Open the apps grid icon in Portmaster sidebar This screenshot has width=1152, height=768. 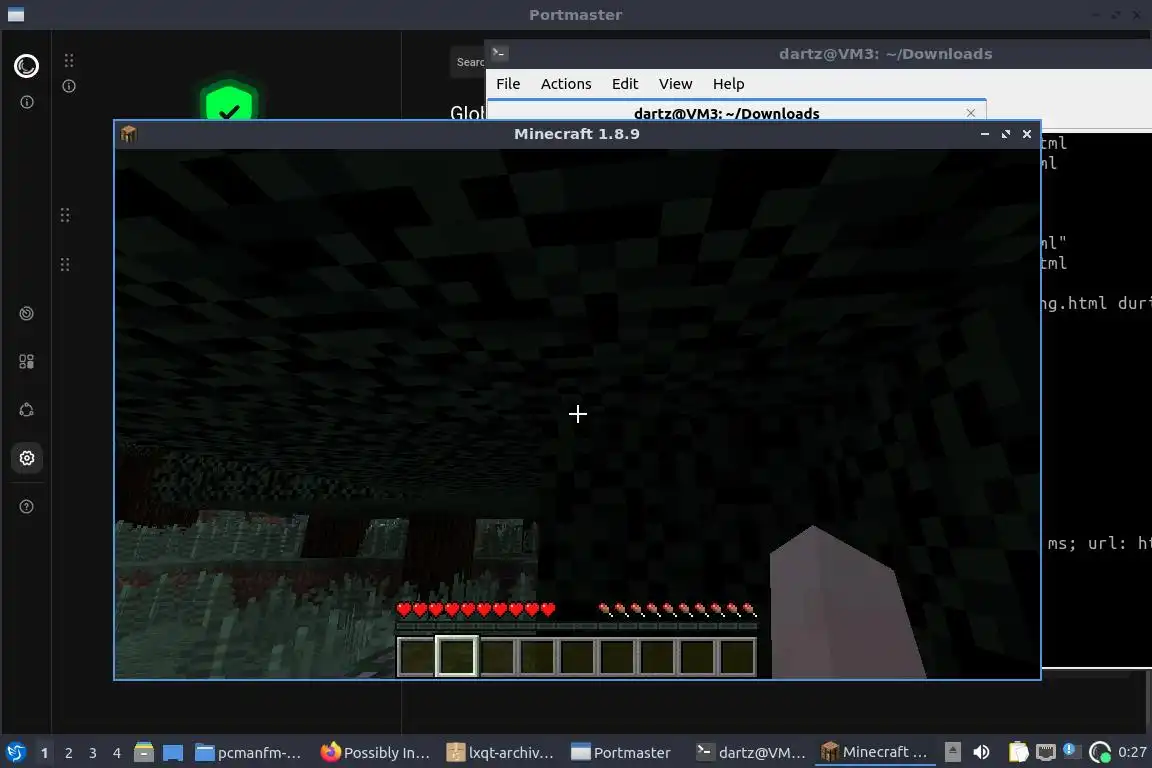pos(26,362)
